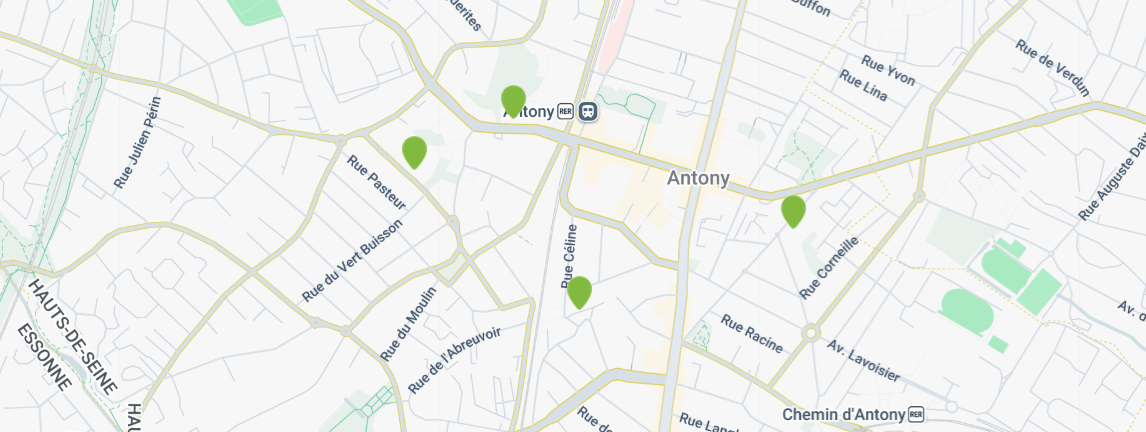This screenshot has width=1146, height=432.
Task: Click the Rue de l'Abreuvoir street name
Action: pyautogui.click(x=454, y=360)
